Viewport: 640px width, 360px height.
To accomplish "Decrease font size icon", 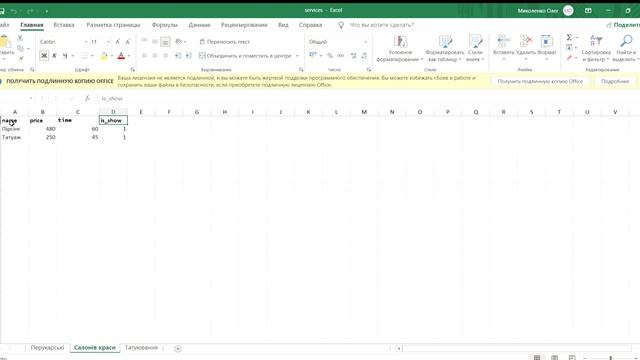I will click(128, 42).
